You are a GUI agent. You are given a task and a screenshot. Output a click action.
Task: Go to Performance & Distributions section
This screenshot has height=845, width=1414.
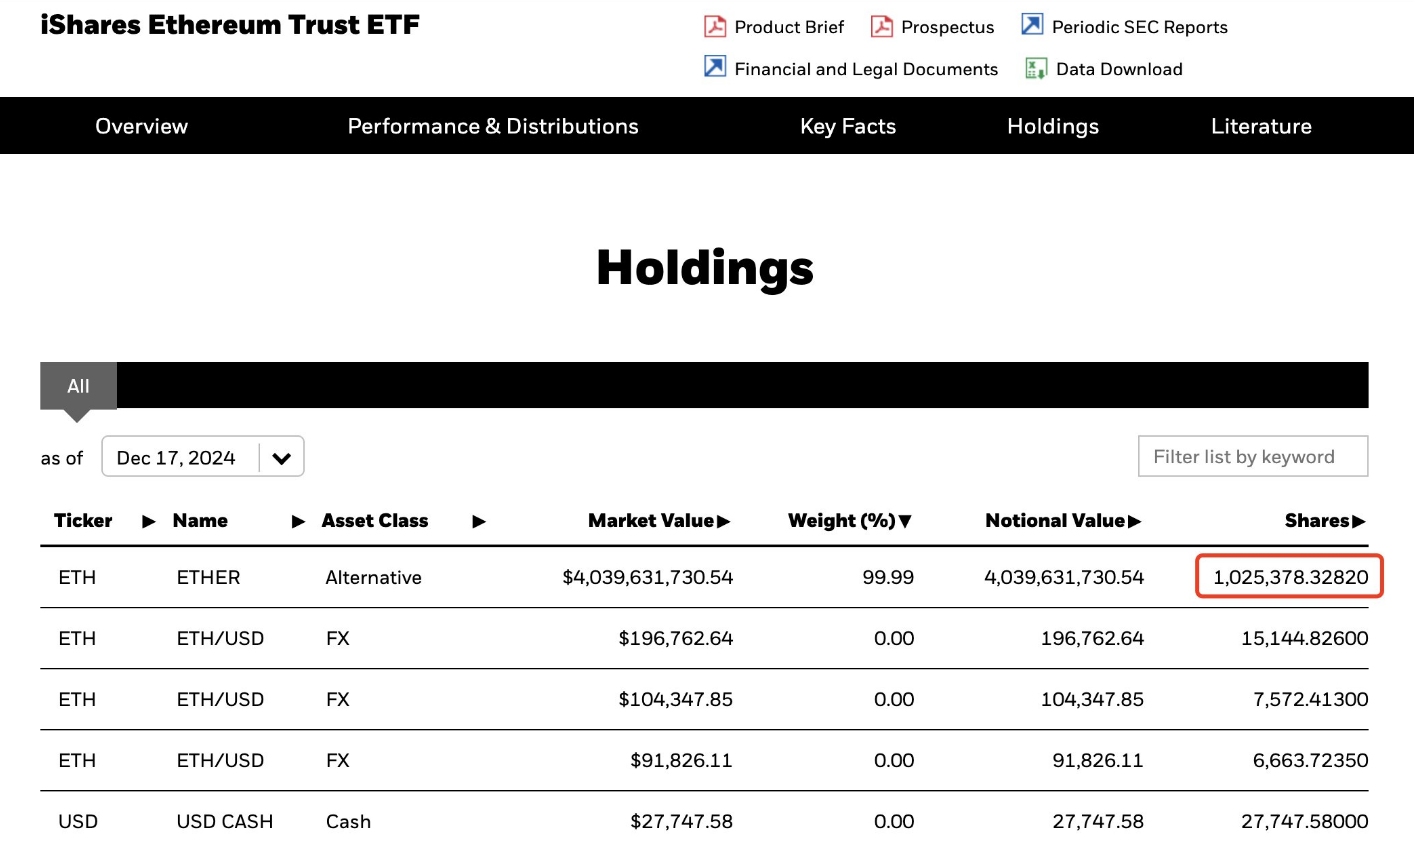[493, 126]
